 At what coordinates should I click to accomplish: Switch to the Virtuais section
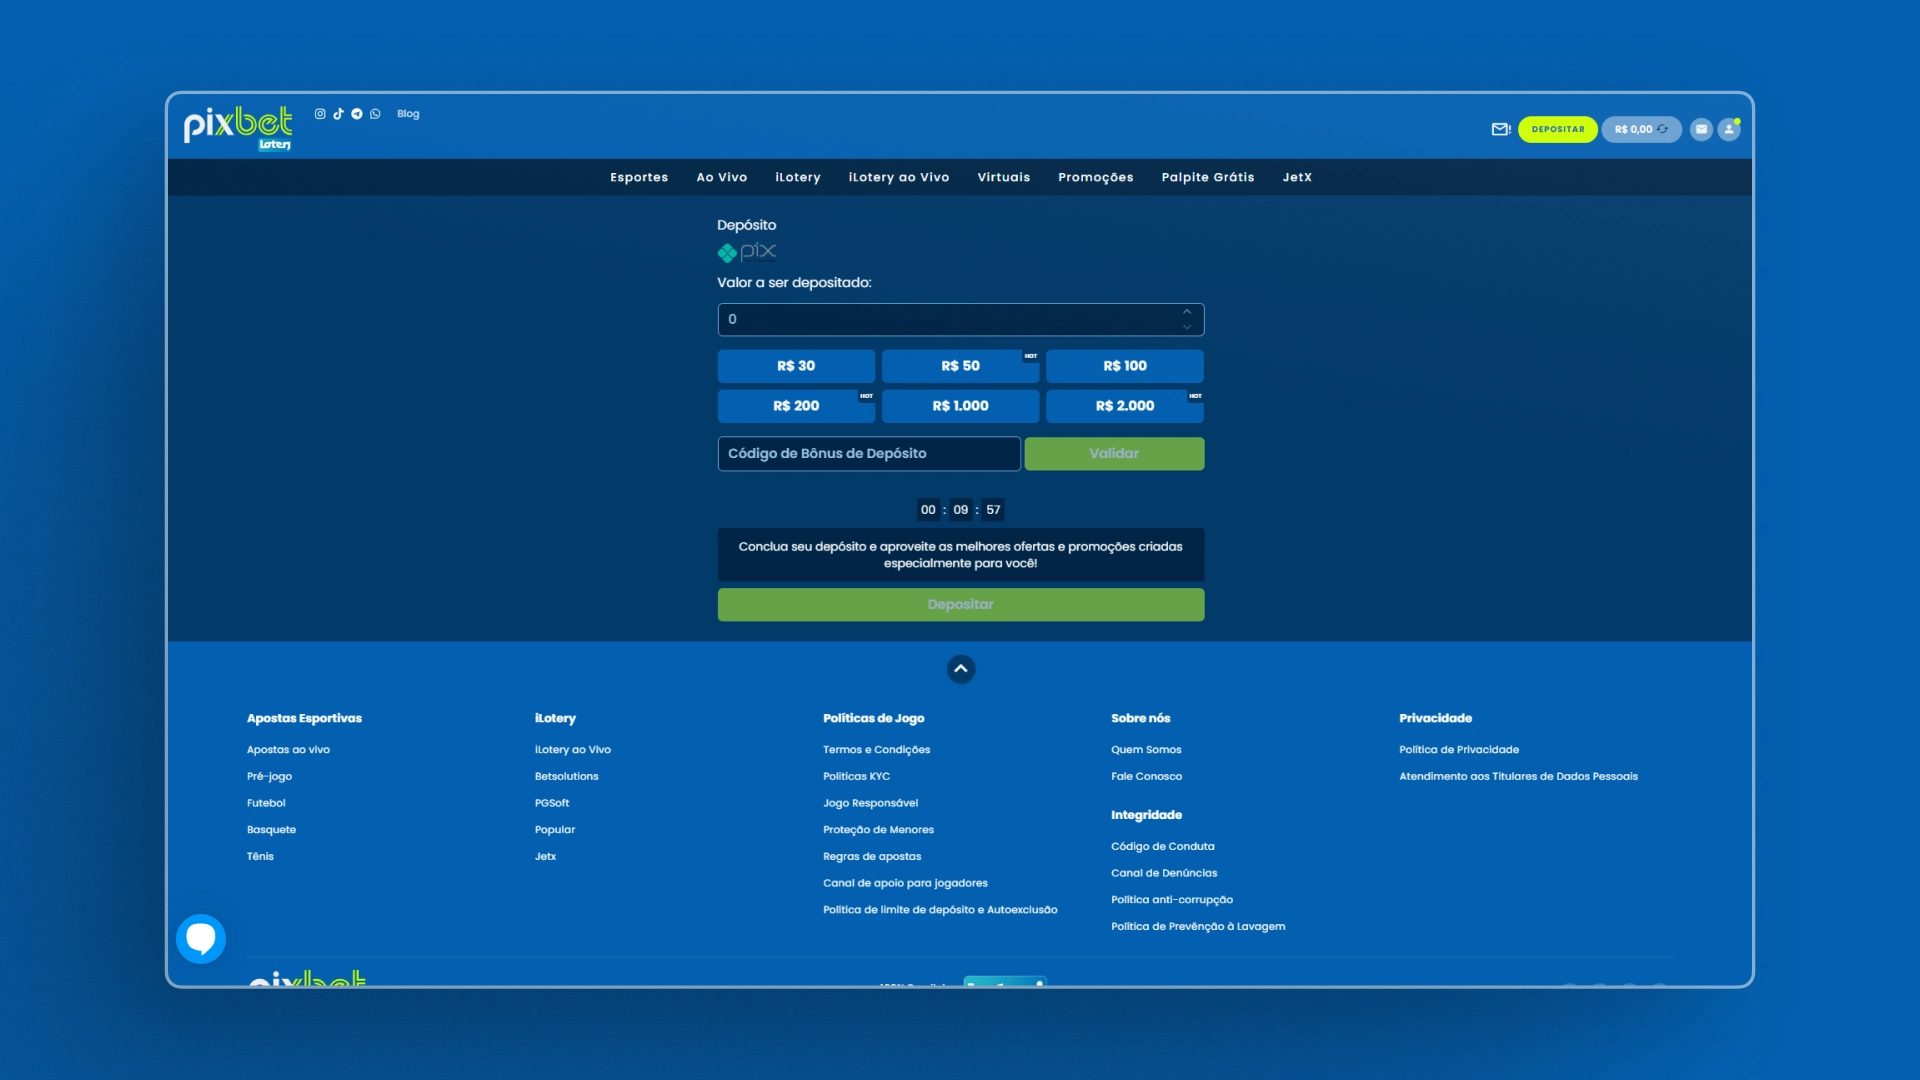pos(1004,177)
